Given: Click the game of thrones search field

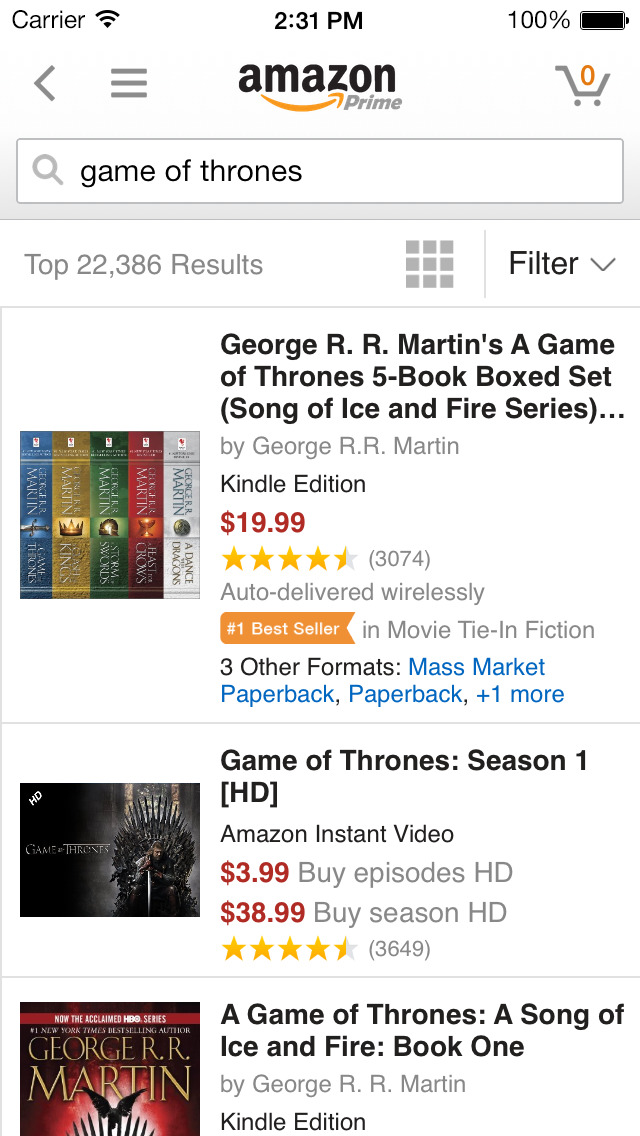Looking at the screenshot, I should [340, 171].
